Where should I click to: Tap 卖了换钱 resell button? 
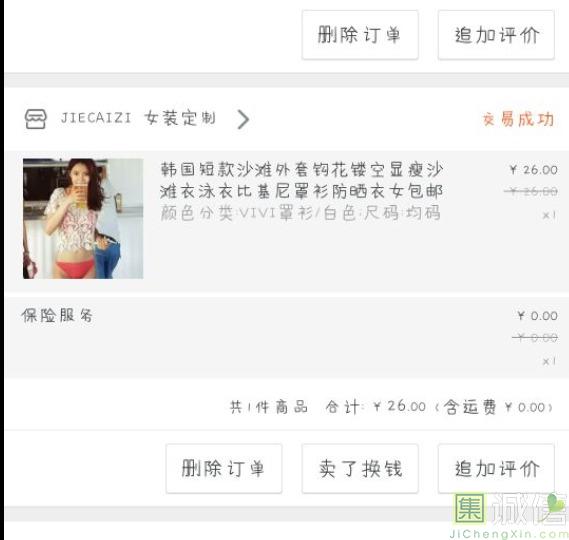point(360,468)
